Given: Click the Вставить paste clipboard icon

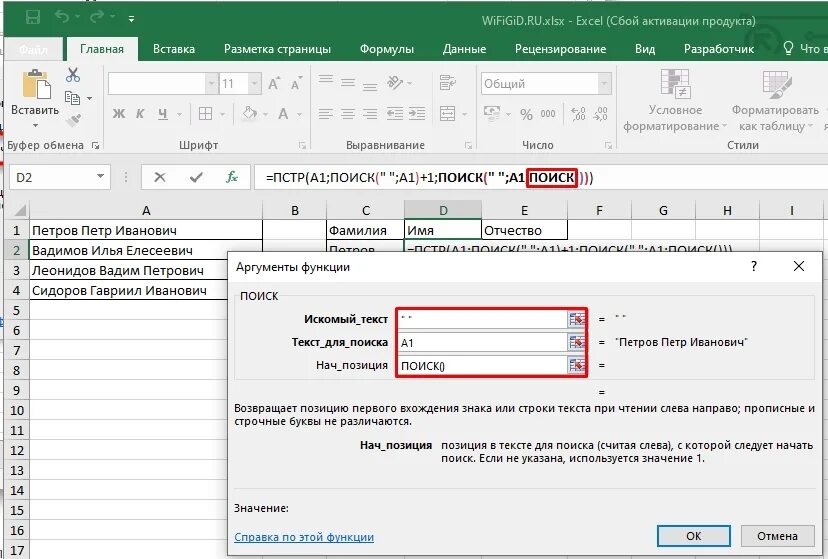Looking at the screenshot, I should click(36, 84).
